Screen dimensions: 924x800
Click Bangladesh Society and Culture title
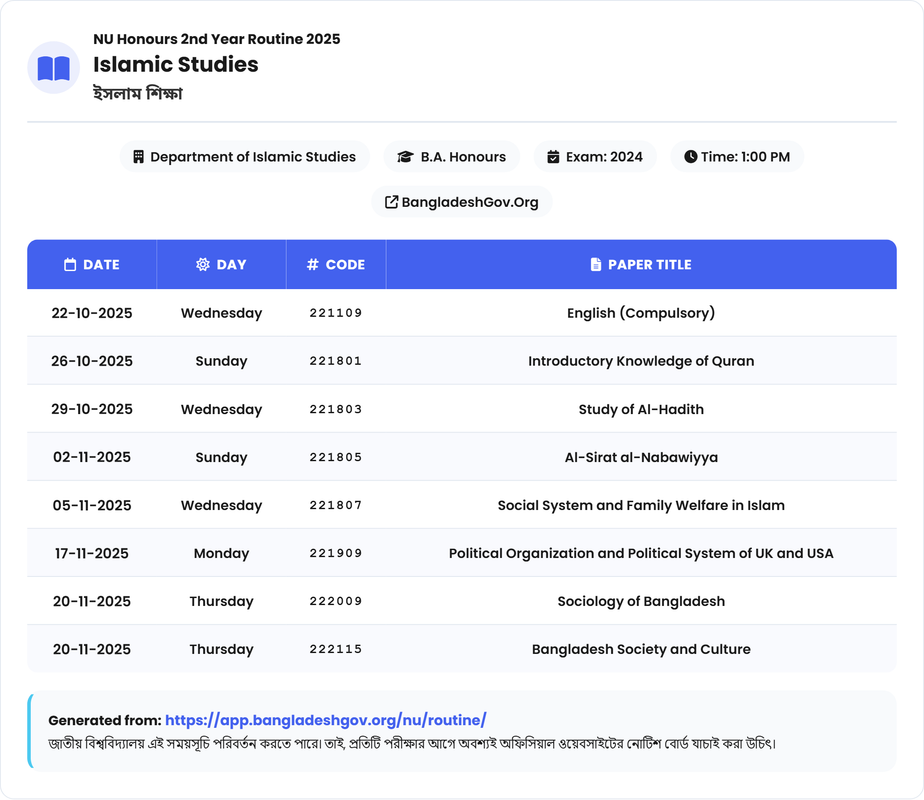[x=641, y=649]
